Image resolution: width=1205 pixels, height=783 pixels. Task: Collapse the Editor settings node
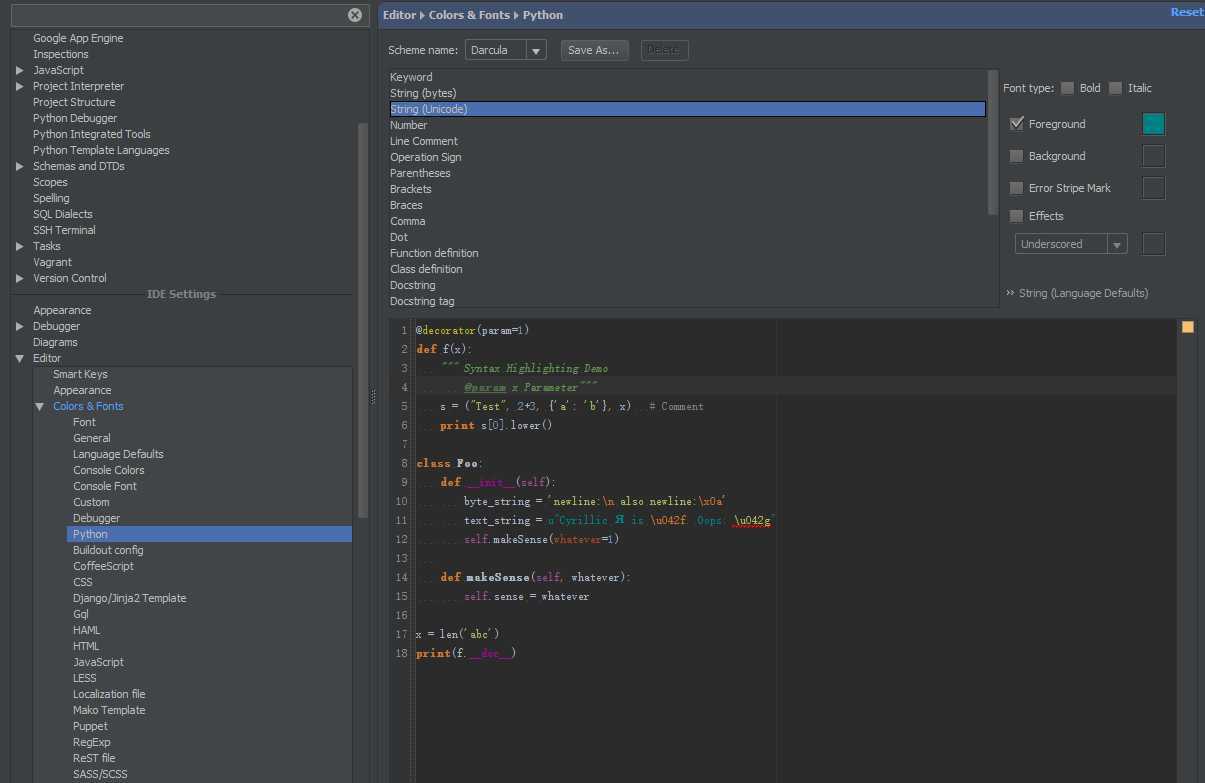pyautogui.click(x=20, y=358)
